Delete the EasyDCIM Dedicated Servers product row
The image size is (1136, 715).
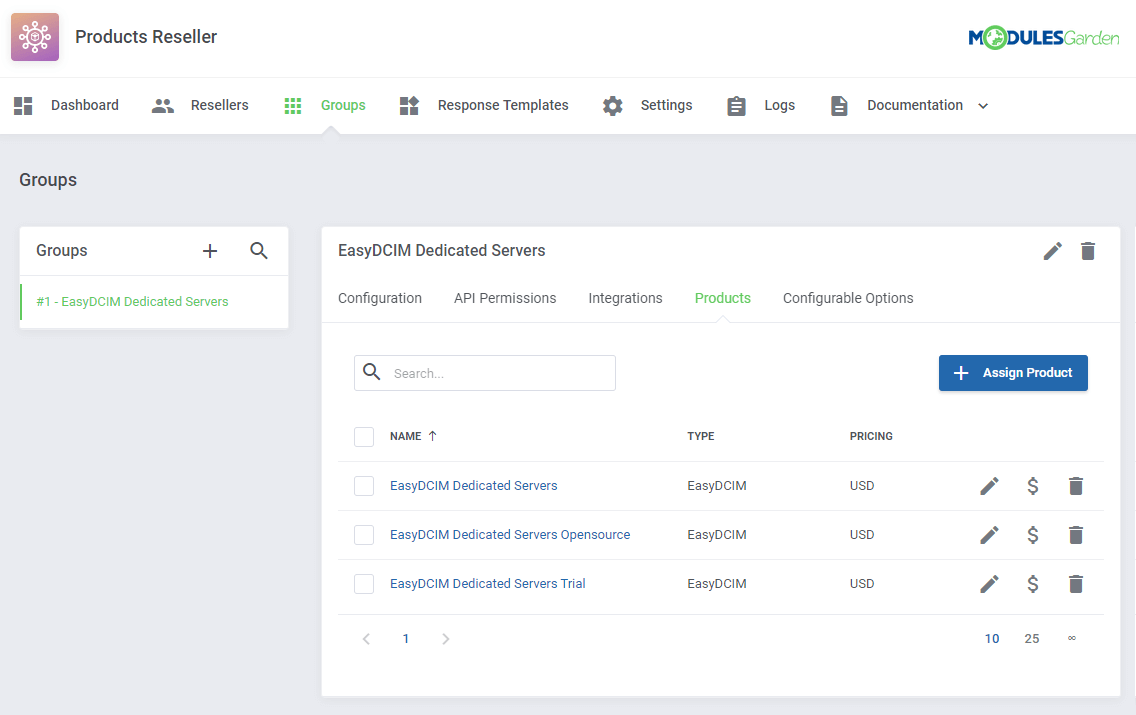1076,486
